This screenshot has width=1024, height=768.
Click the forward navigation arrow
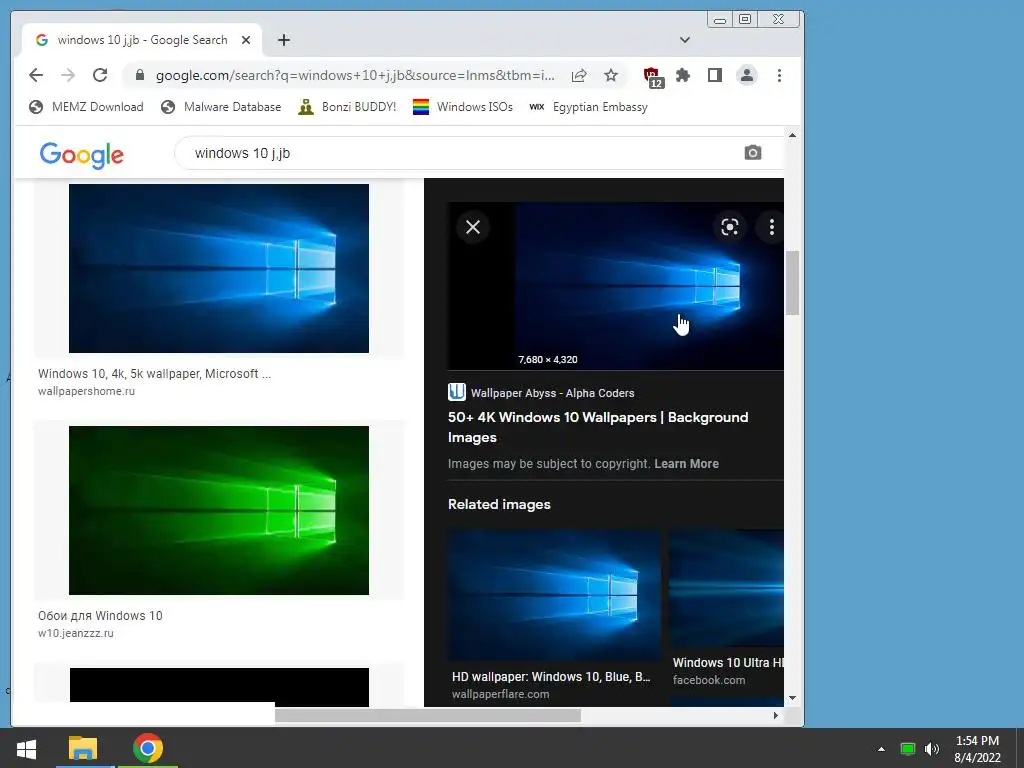(68, 75)
